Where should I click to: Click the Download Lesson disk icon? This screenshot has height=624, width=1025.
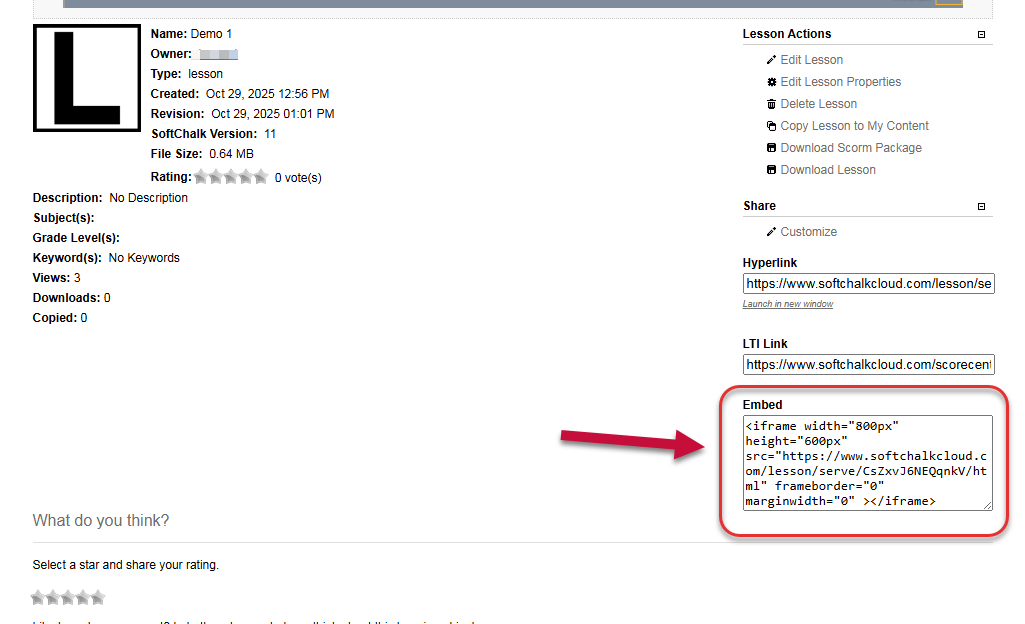pos(770,169)
